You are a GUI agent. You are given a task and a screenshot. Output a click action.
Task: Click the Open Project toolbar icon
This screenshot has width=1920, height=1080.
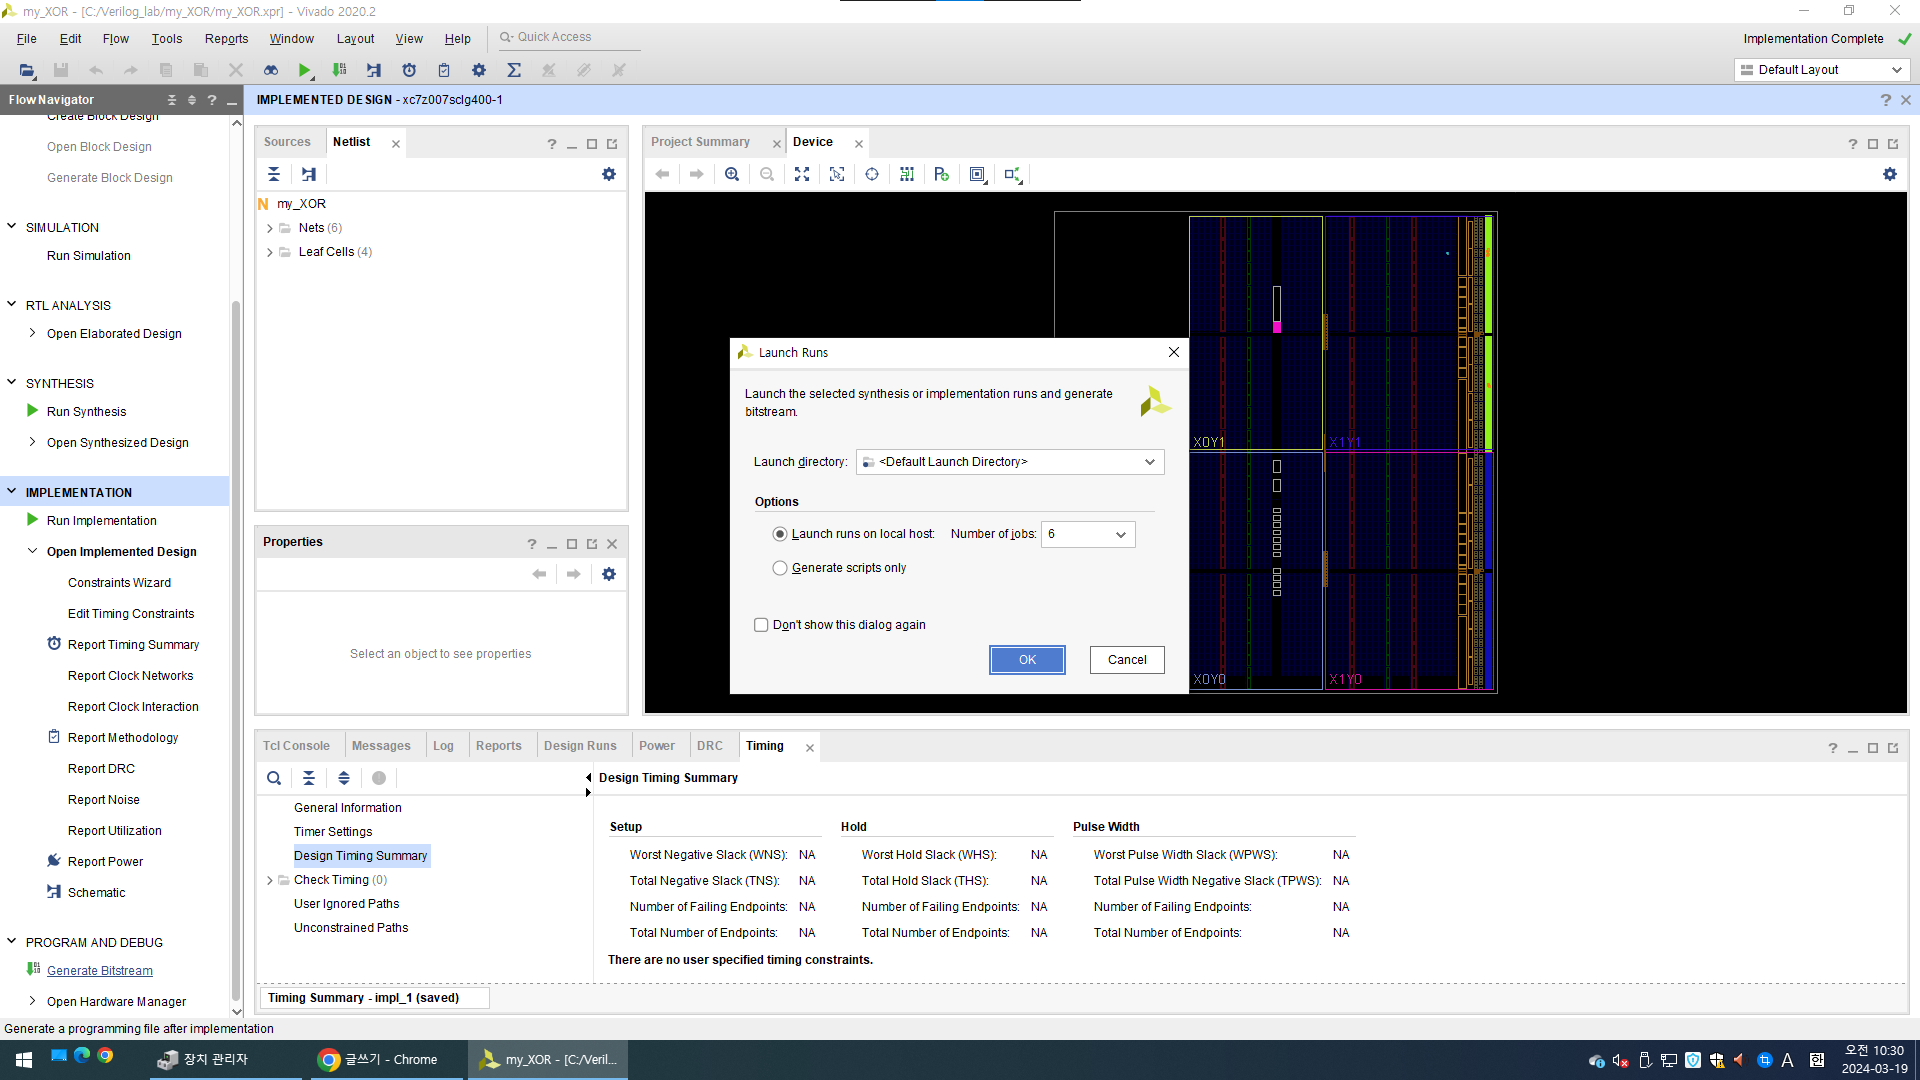tap(27, 70)
